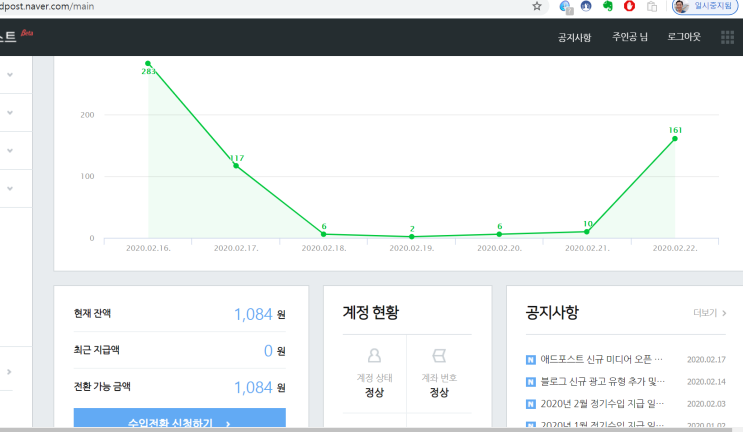Open the 주인공 님 account menu
The image size is (743, 432).
point(630,37)
